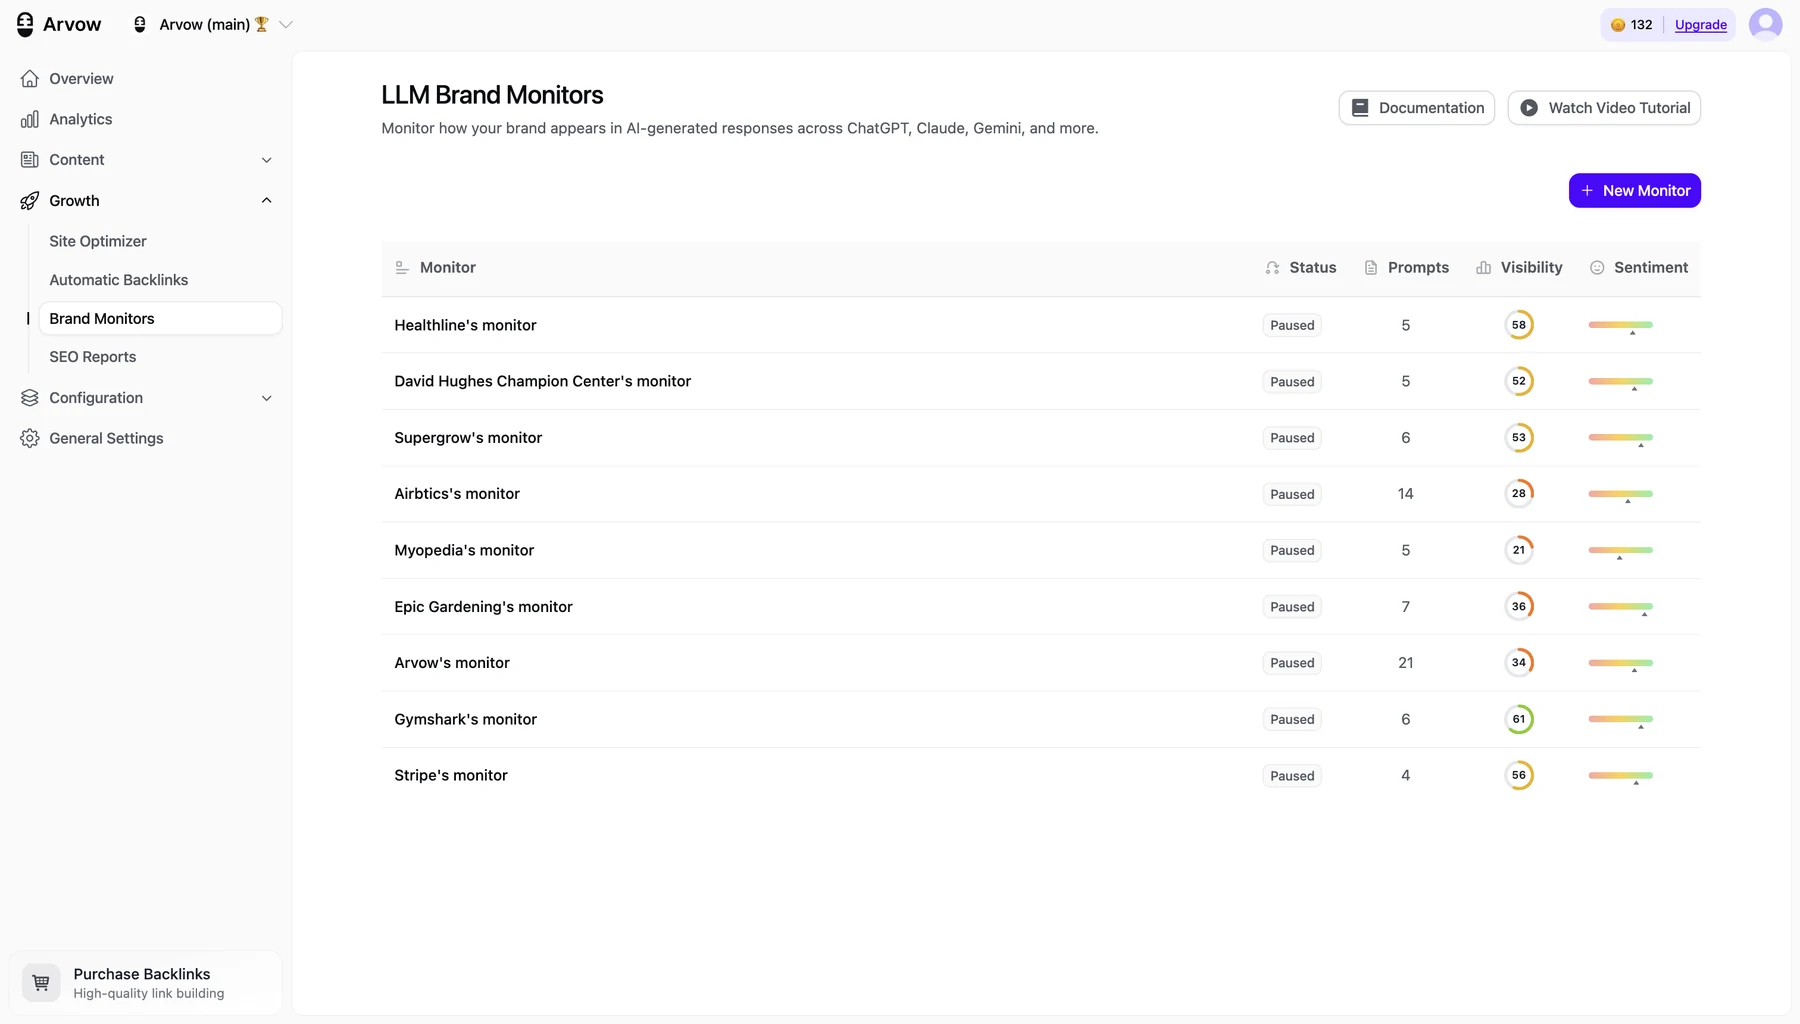Click the Arvow logo icon
This screenshot has height=1024, width=1800.
[25, 24]
